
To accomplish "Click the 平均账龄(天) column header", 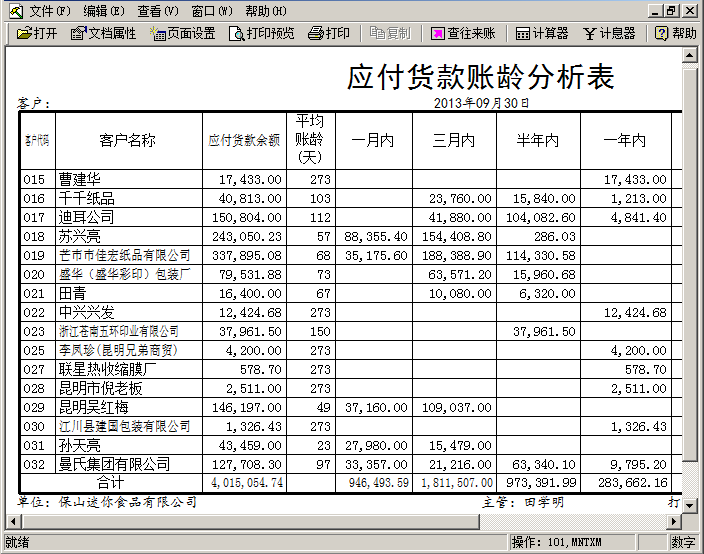I will [x=311, y=140].
